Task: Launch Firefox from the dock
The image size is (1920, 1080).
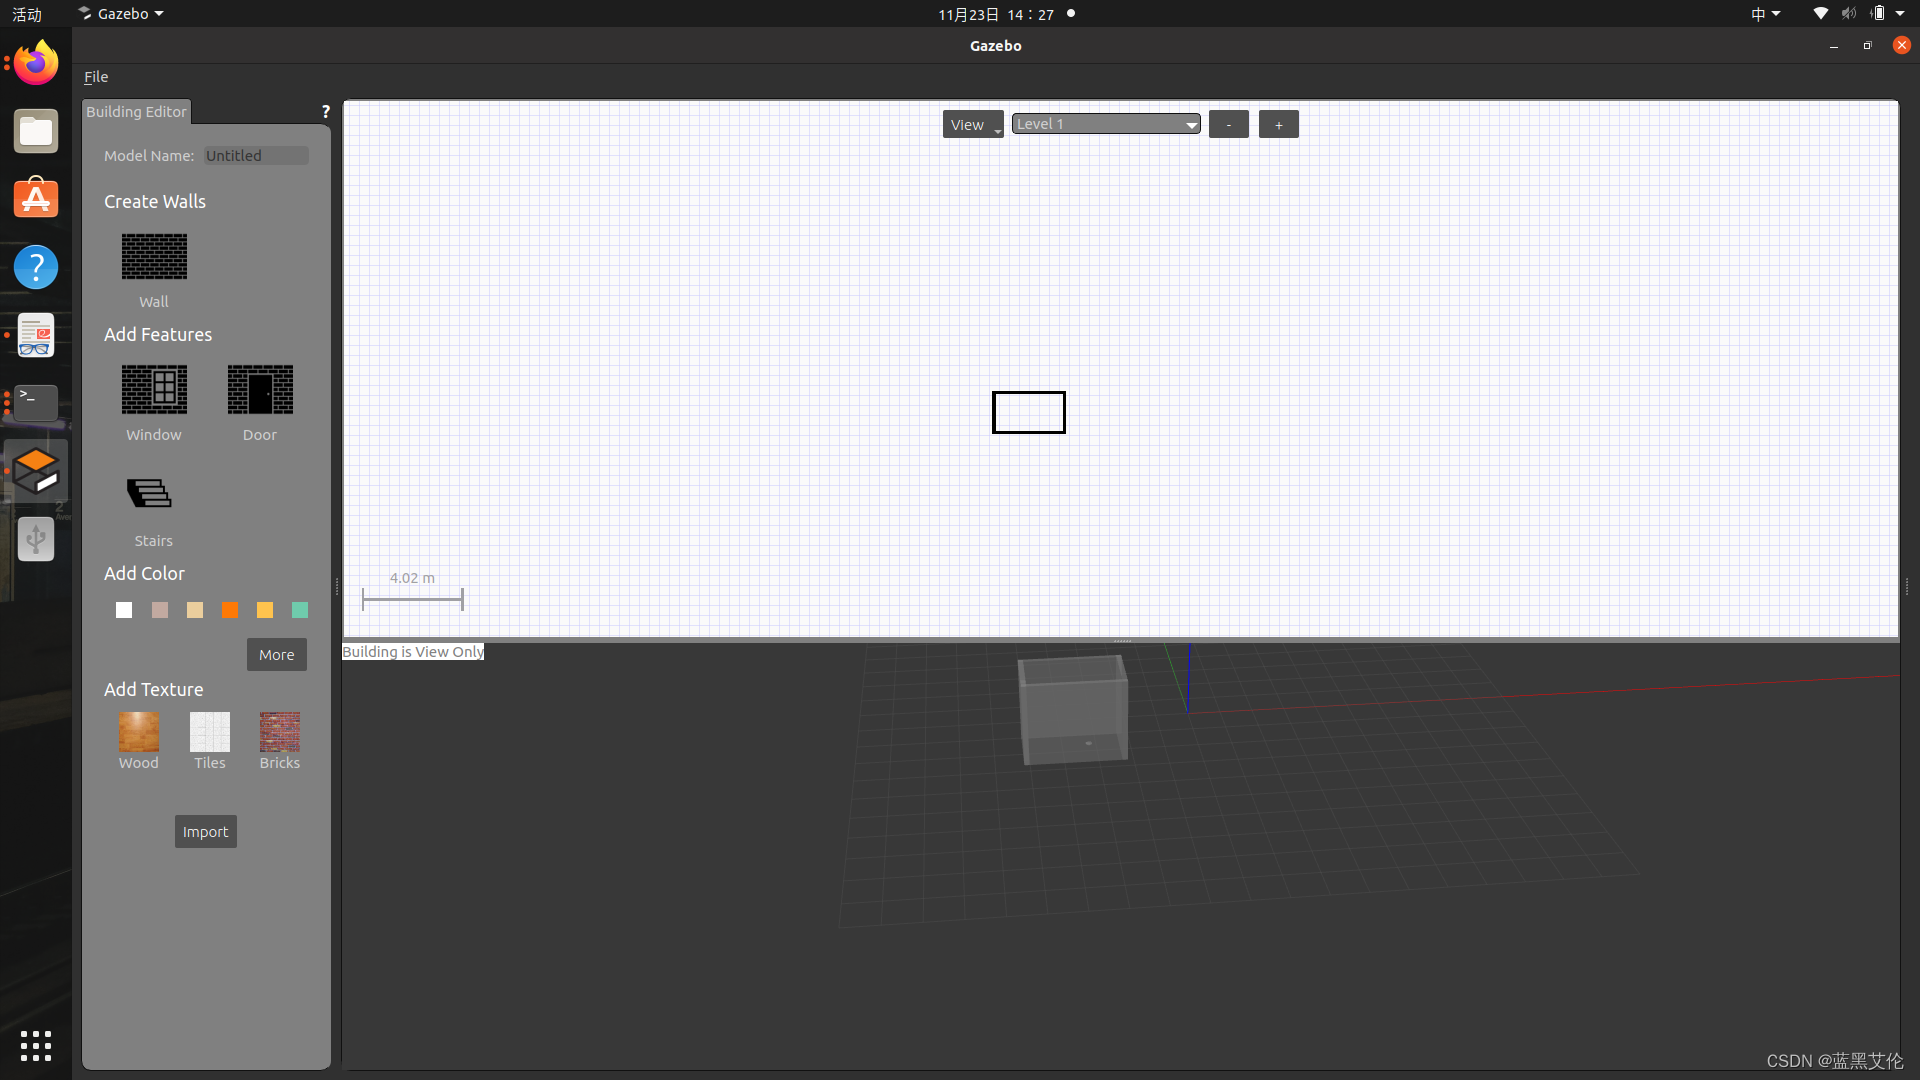Action: coord(36,64)
